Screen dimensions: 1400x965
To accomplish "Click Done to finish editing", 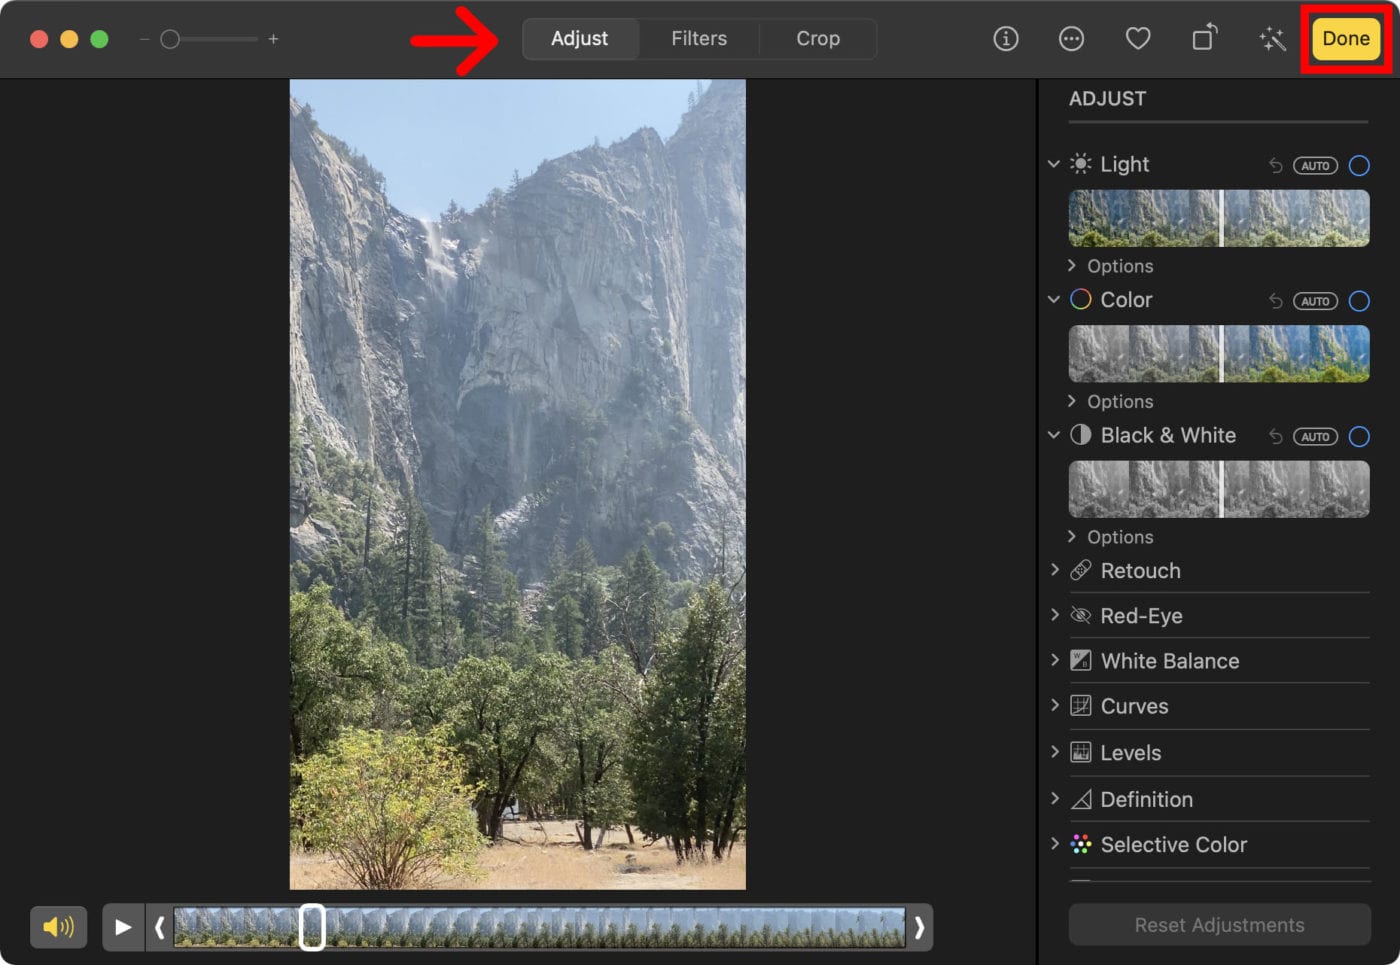I will pos(1345,38).
